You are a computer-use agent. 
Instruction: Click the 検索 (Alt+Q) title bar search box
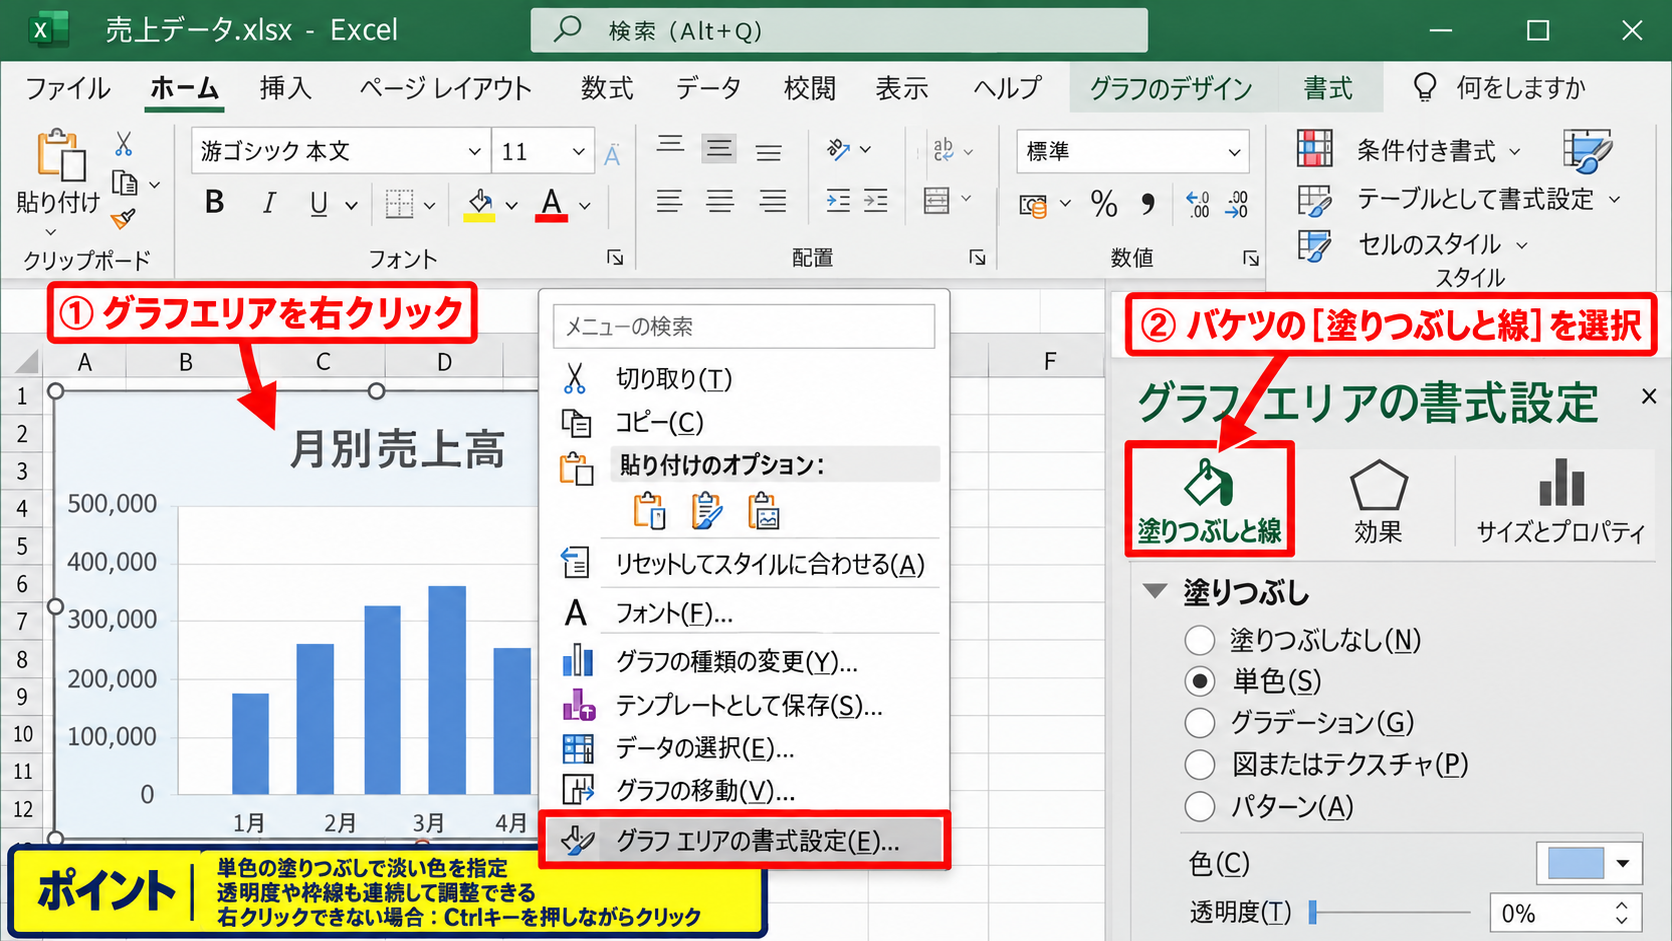(839, 31)
